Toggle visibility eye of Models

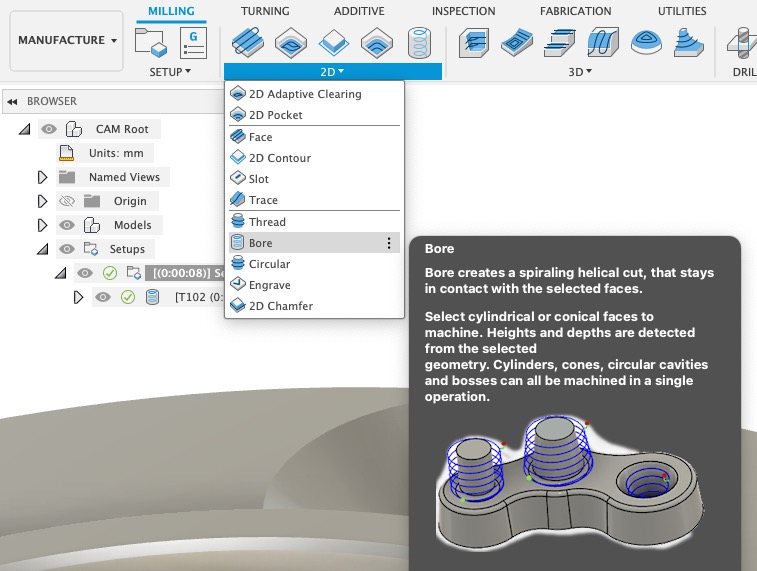pos(67,225)
